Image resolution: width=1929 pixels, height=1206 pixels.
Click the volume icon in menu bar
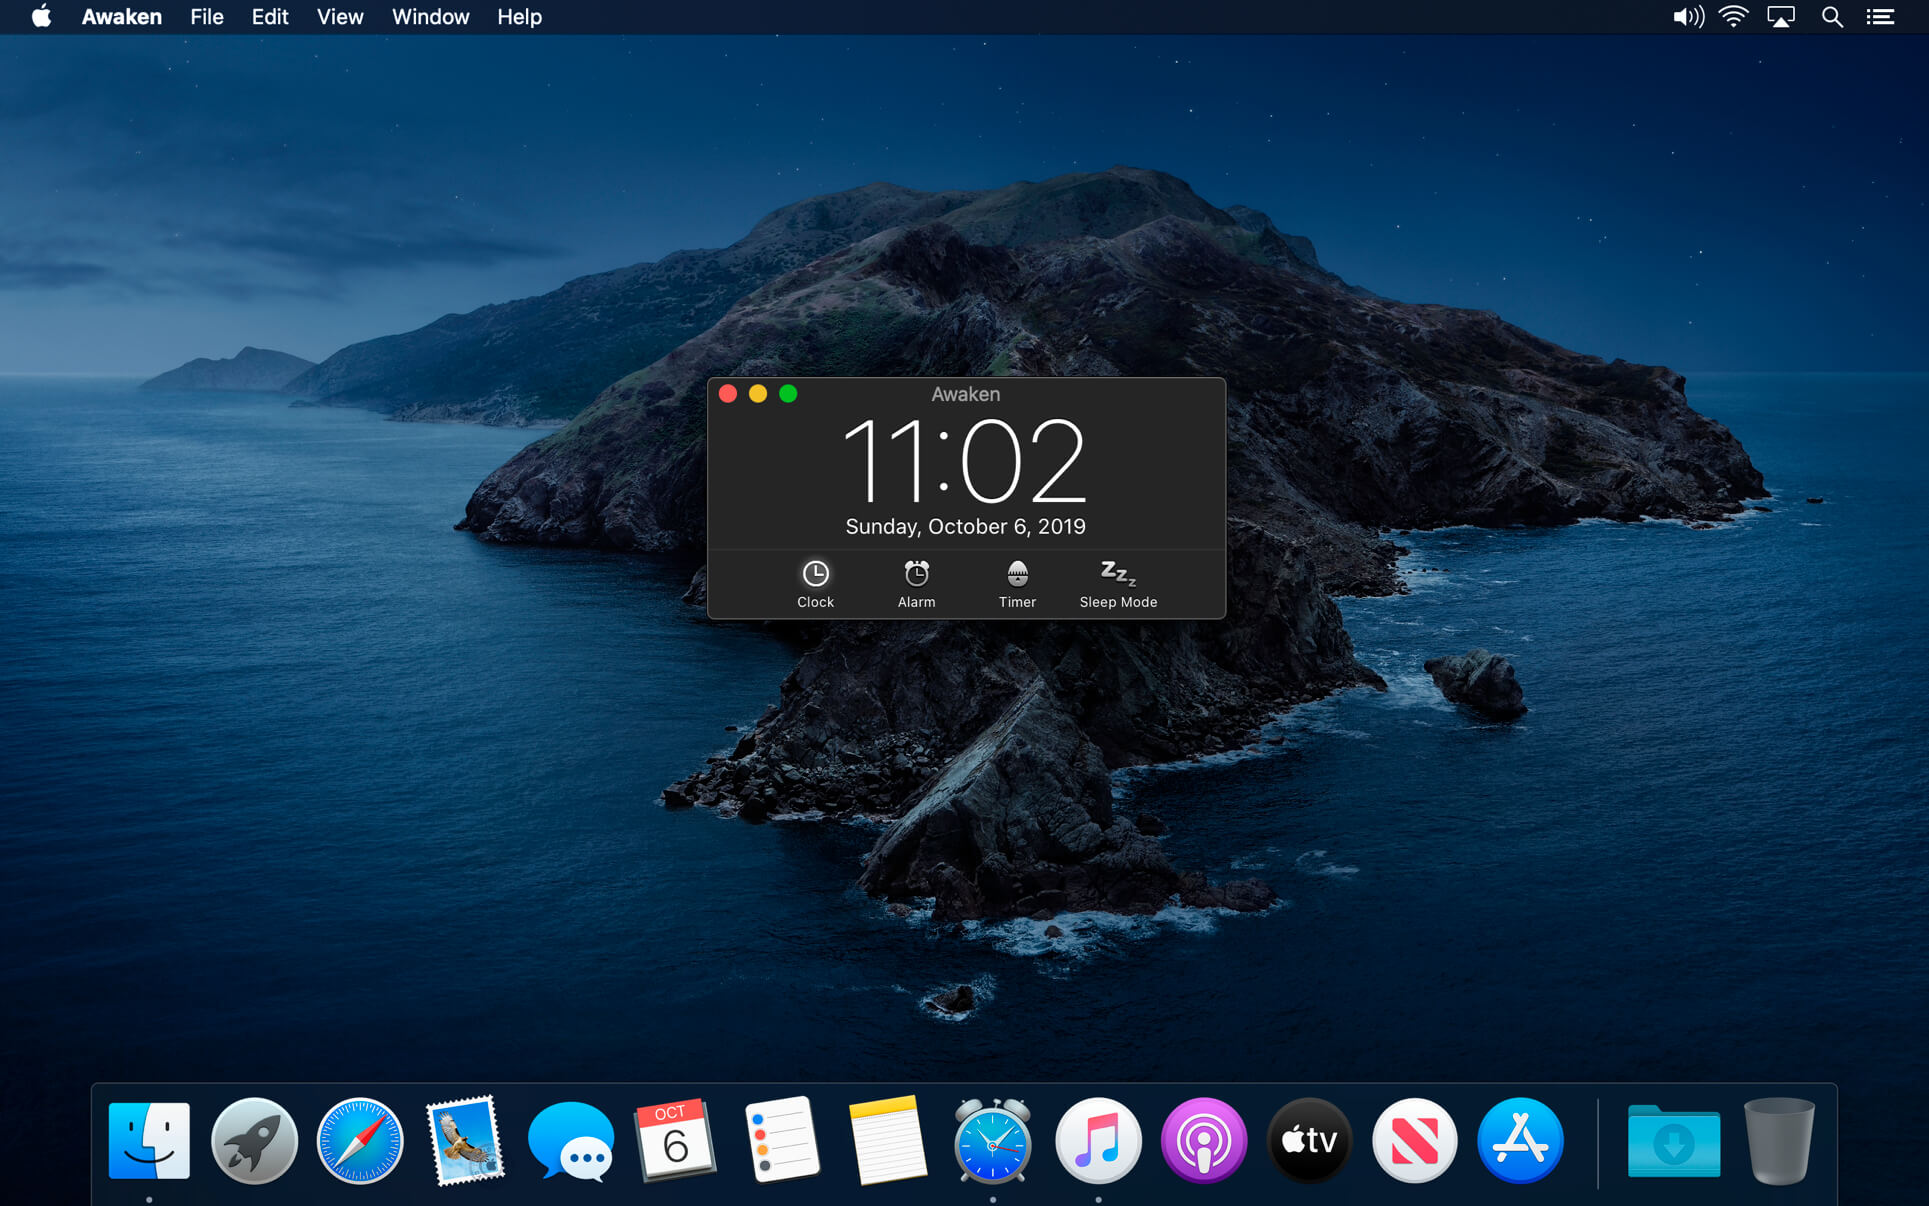[x=1687, y=17]
